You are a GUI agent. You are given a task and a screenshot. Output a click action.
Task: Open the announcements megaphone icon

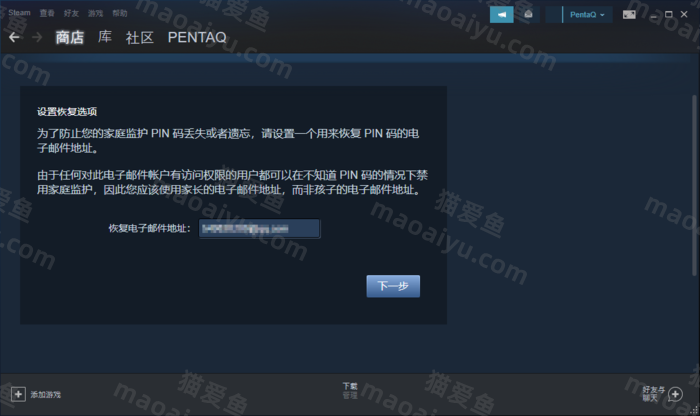[501, 15]
